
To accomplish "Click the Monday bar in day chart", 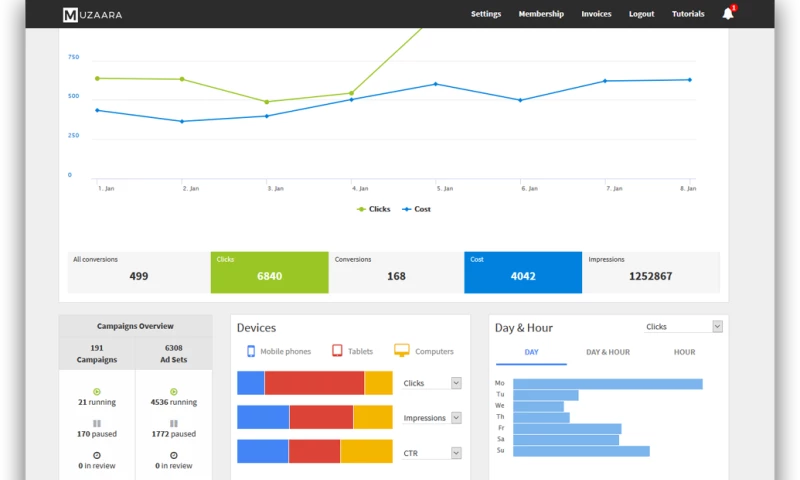I will coord(607,384).
